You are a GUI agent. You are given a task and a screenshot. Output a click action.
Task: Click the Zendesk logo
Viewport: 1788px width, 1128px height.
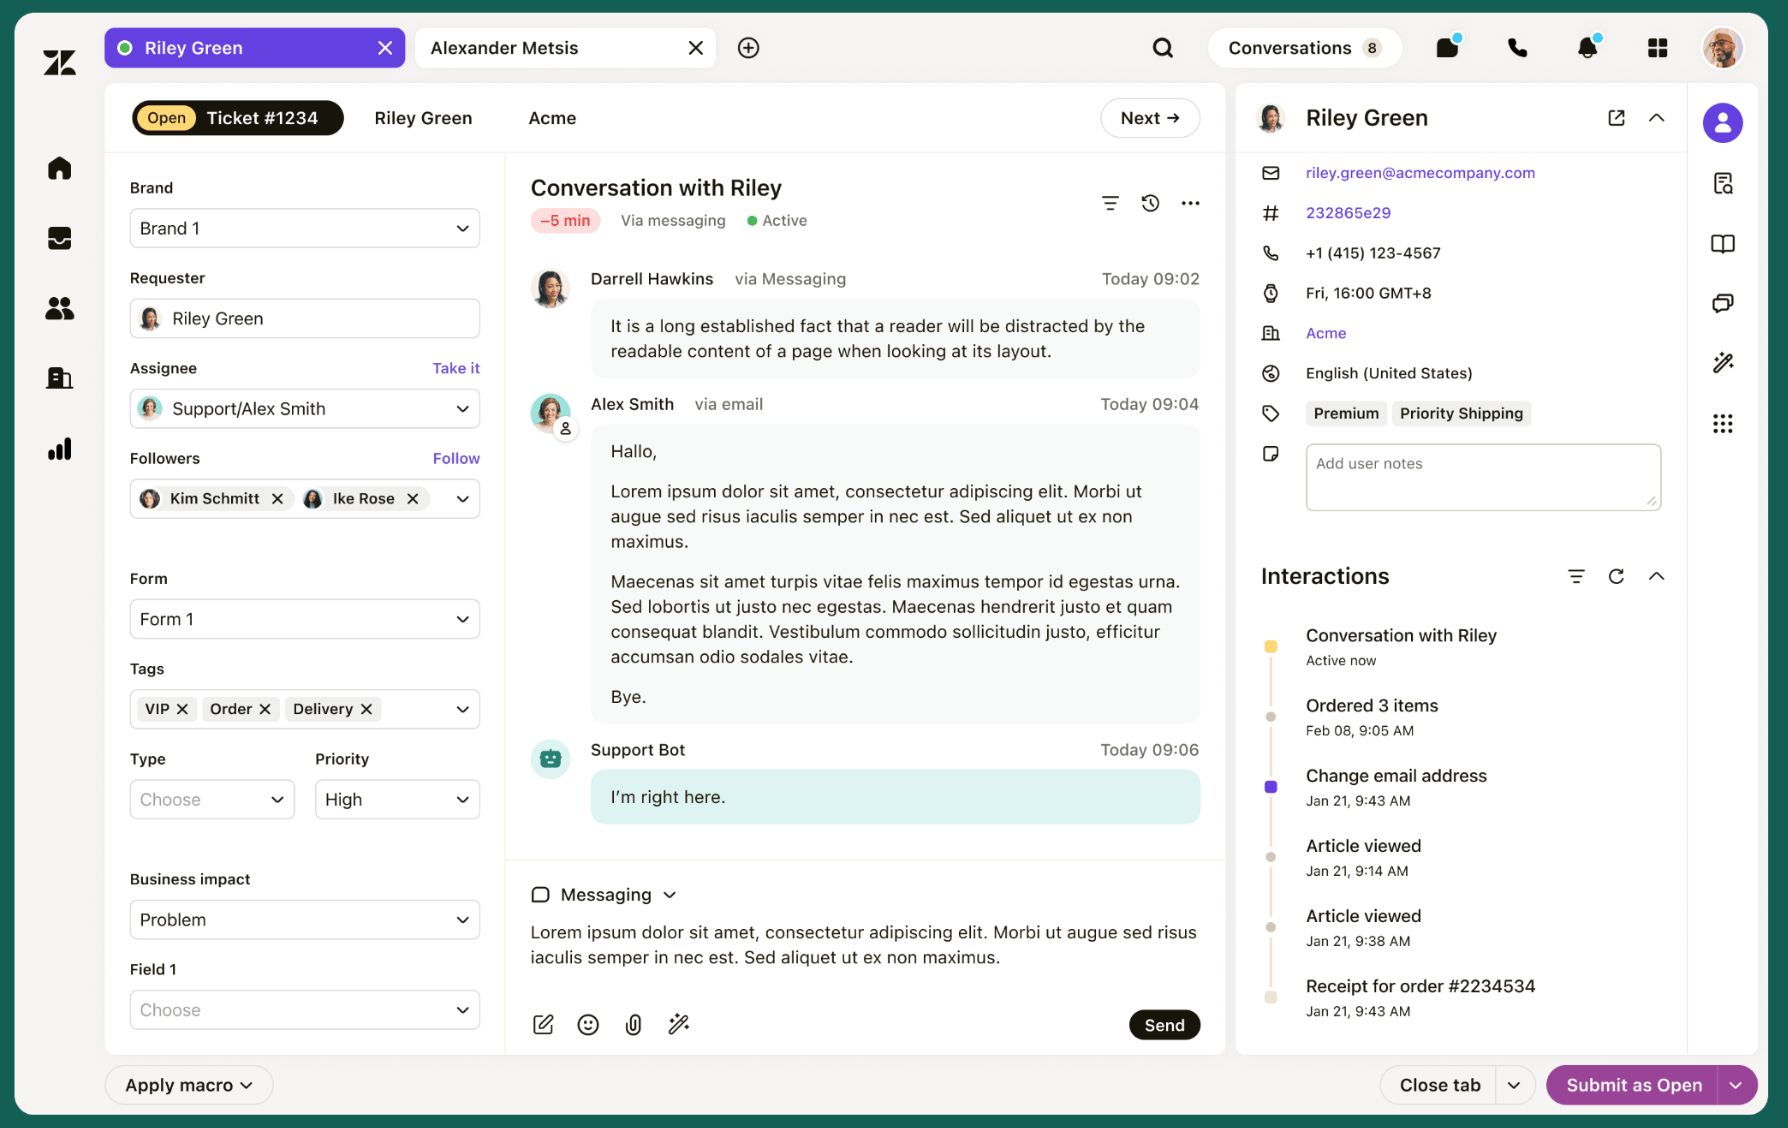tap(59, 63)
